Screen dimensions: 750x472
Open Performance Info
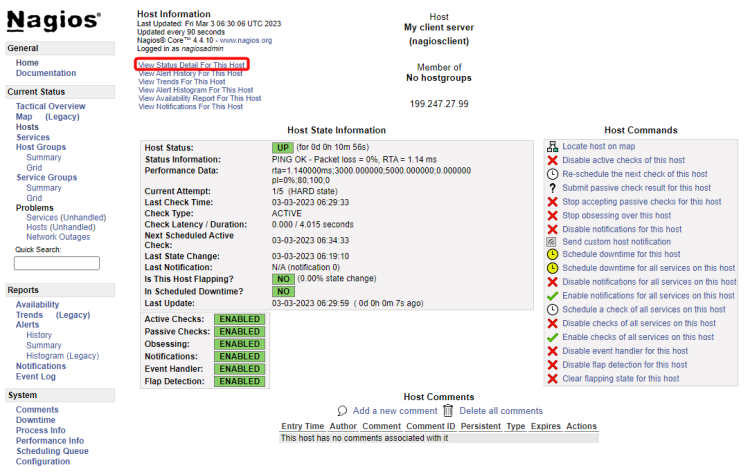50,441
